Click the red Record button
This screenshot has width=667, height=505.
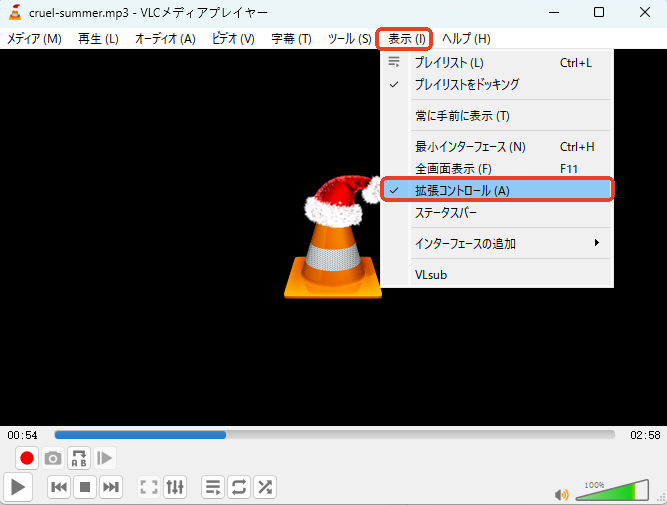[x=27, y=458]
